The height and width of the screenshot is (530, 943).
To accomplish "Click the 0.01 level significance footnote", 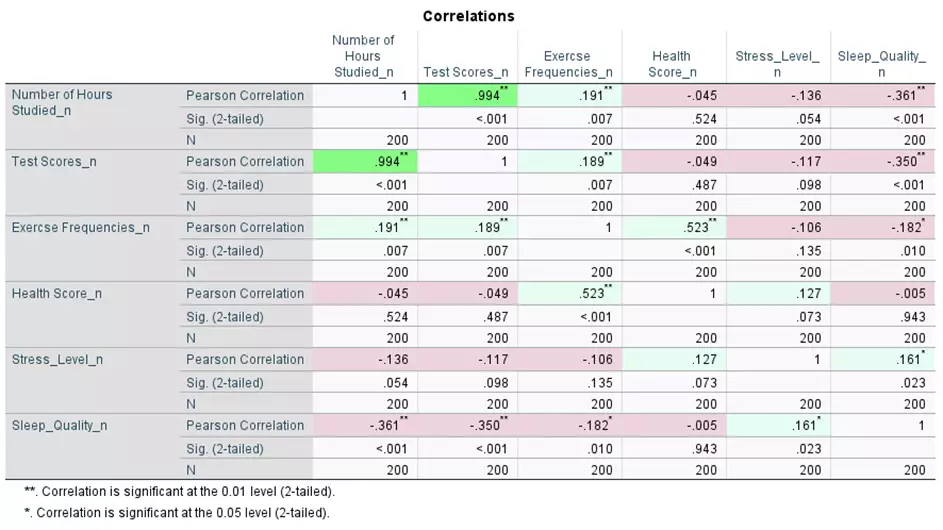I will coord(179,492).
